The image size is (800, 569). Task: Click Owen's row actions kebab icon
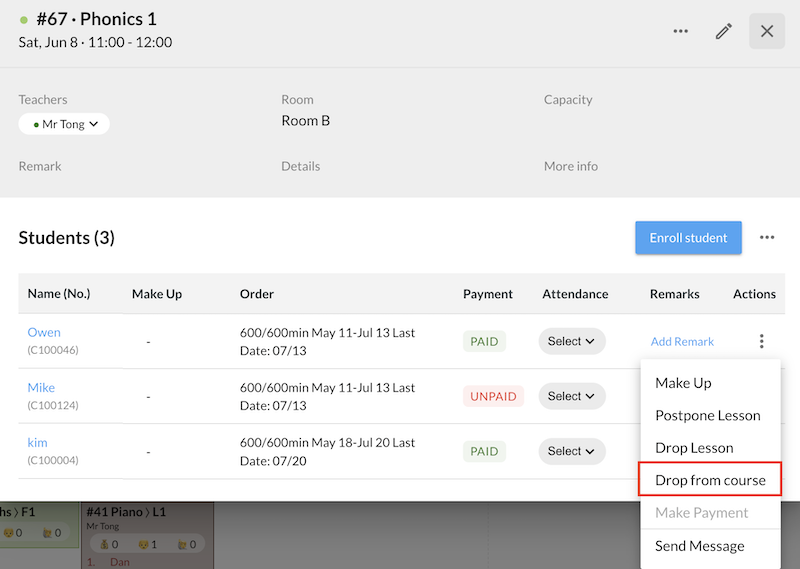pos(761,342)
